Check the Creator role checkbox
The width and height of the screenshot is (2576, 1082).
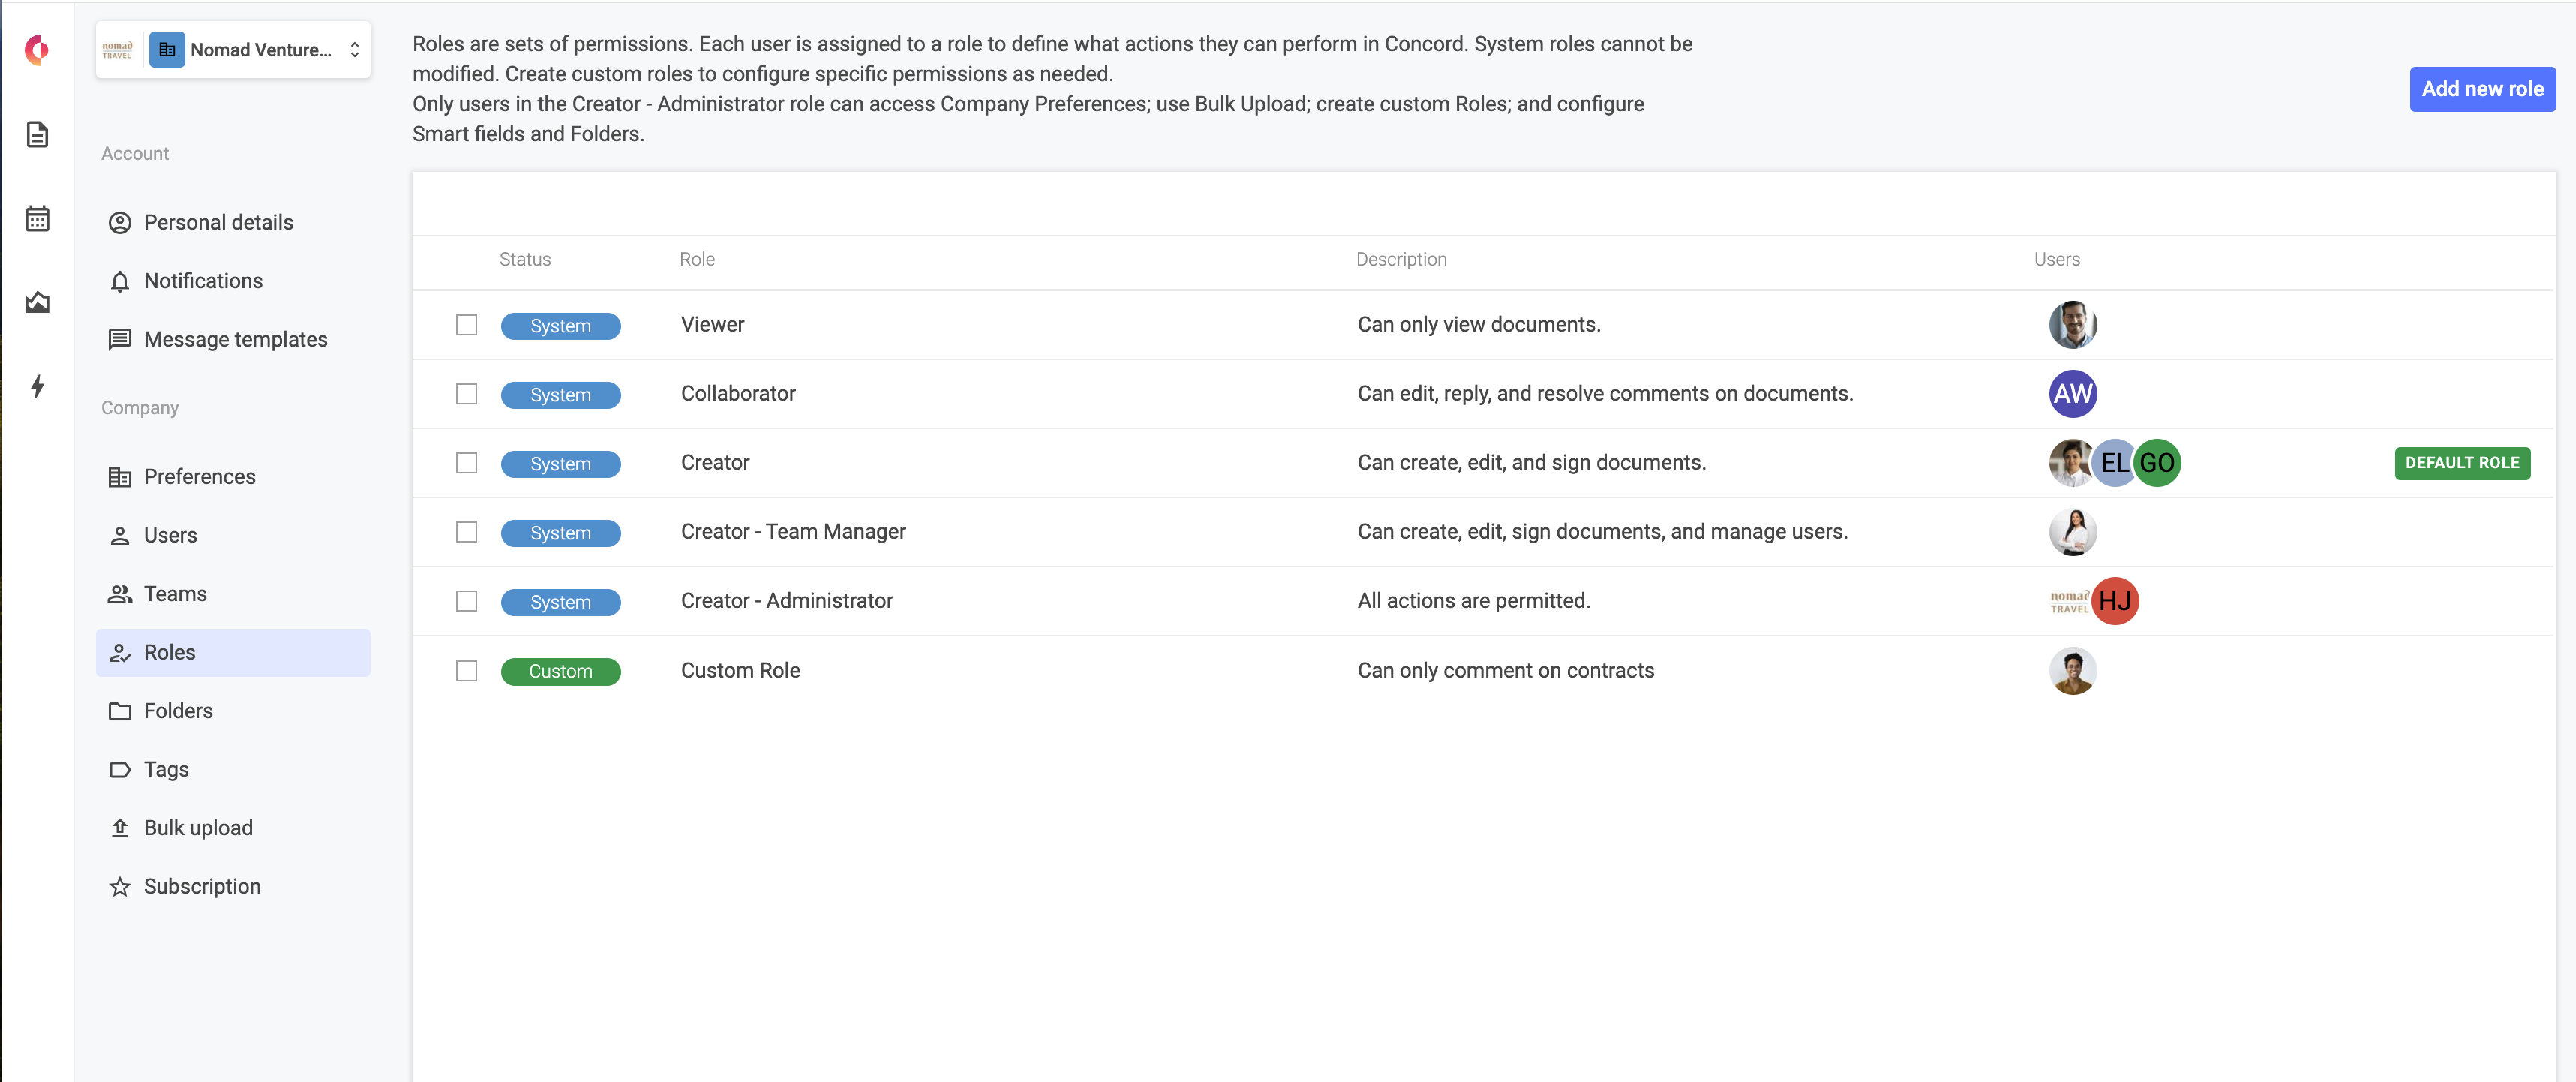coord(466,463)
